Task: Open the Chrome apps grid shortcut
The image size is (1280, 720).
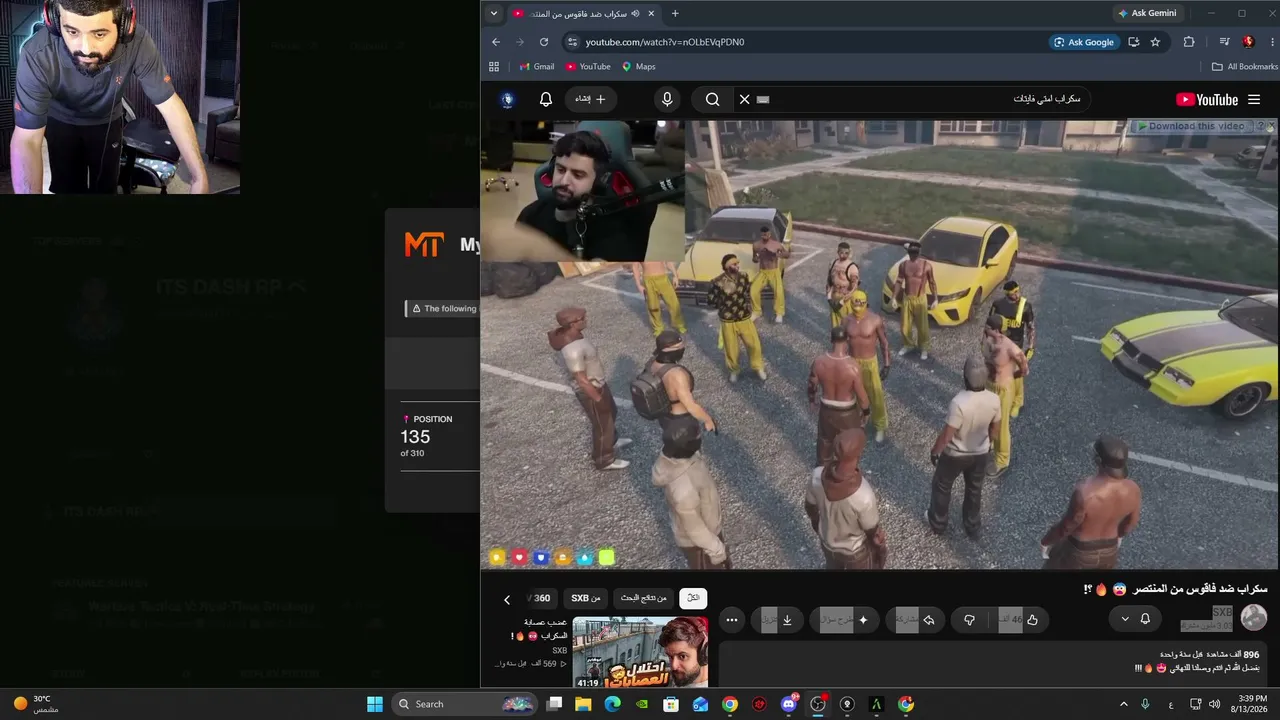Action: tap(494, 67)
